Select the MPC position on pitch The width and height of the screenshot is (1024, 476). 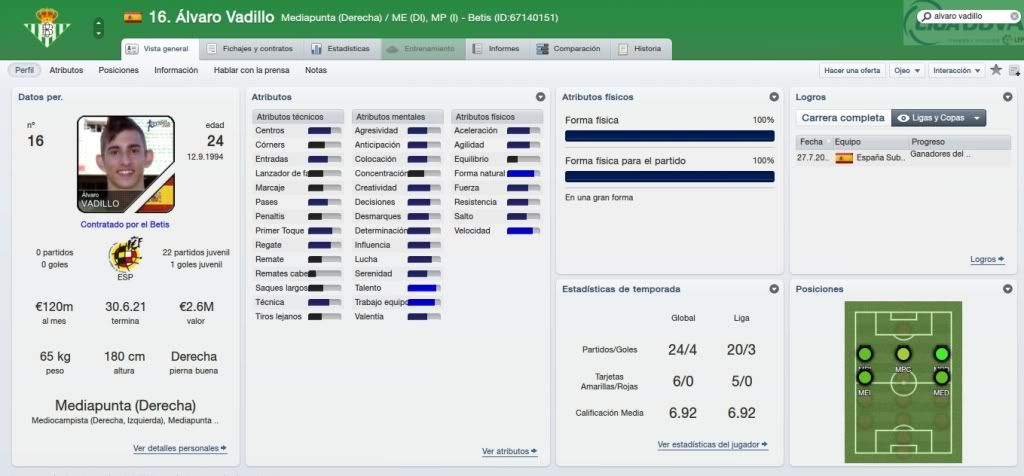tap(903, 354)
